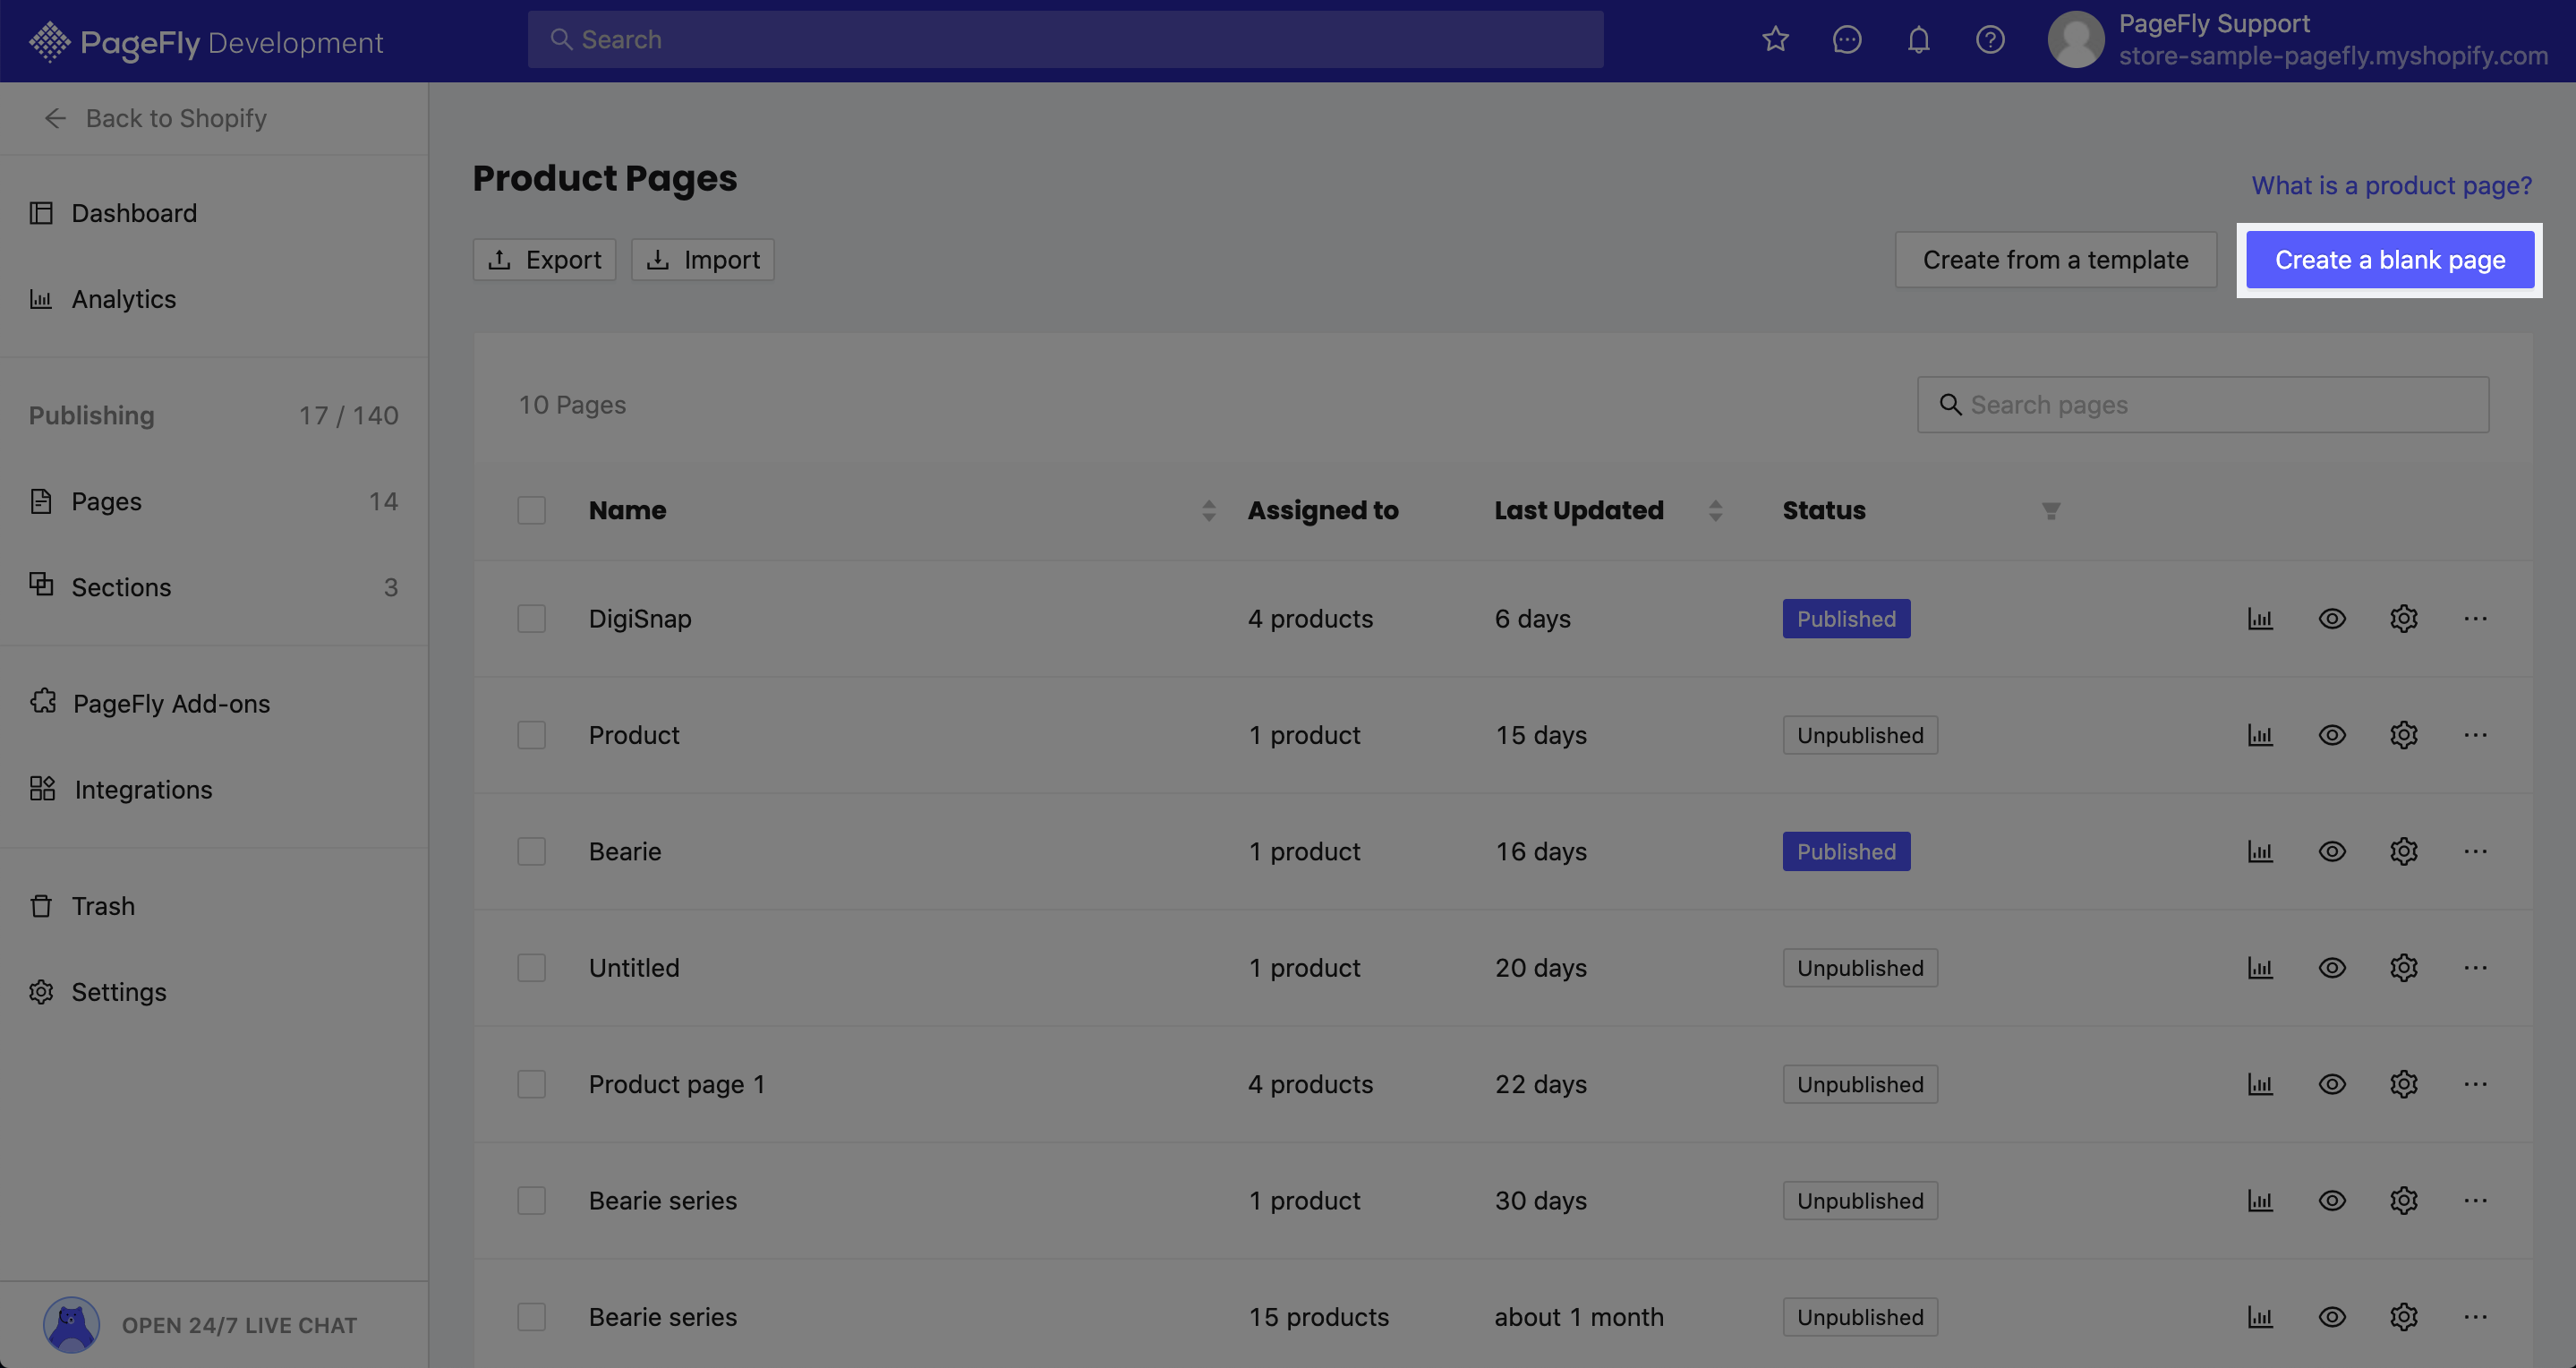Sort pages by Name column arrows

[1208, 510]
